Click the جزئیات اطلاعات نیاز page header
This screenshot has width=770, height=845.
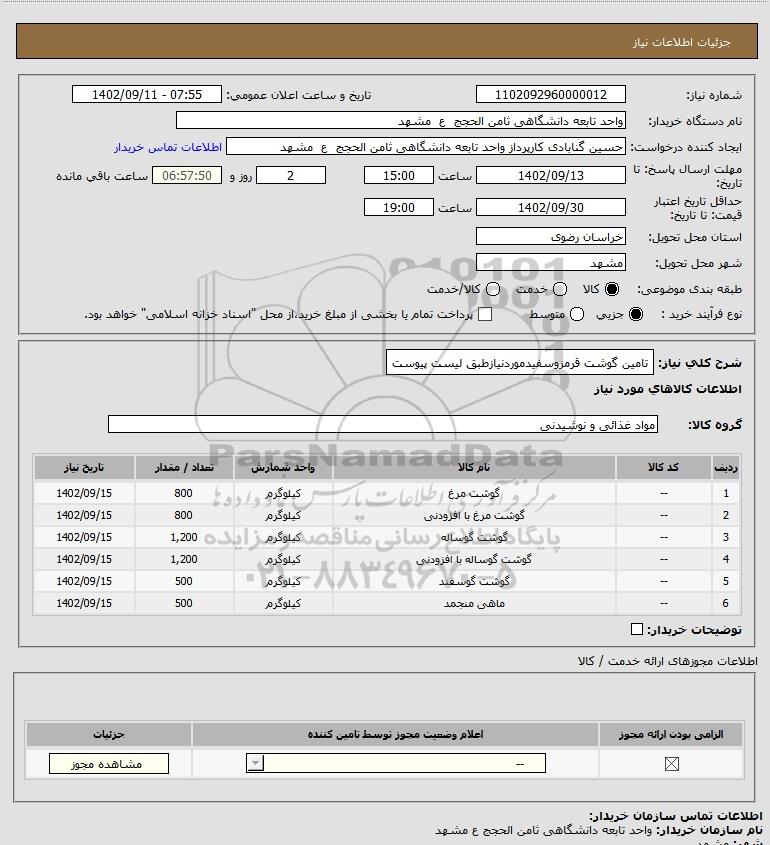pyautogui.click(x=682, y=42)
